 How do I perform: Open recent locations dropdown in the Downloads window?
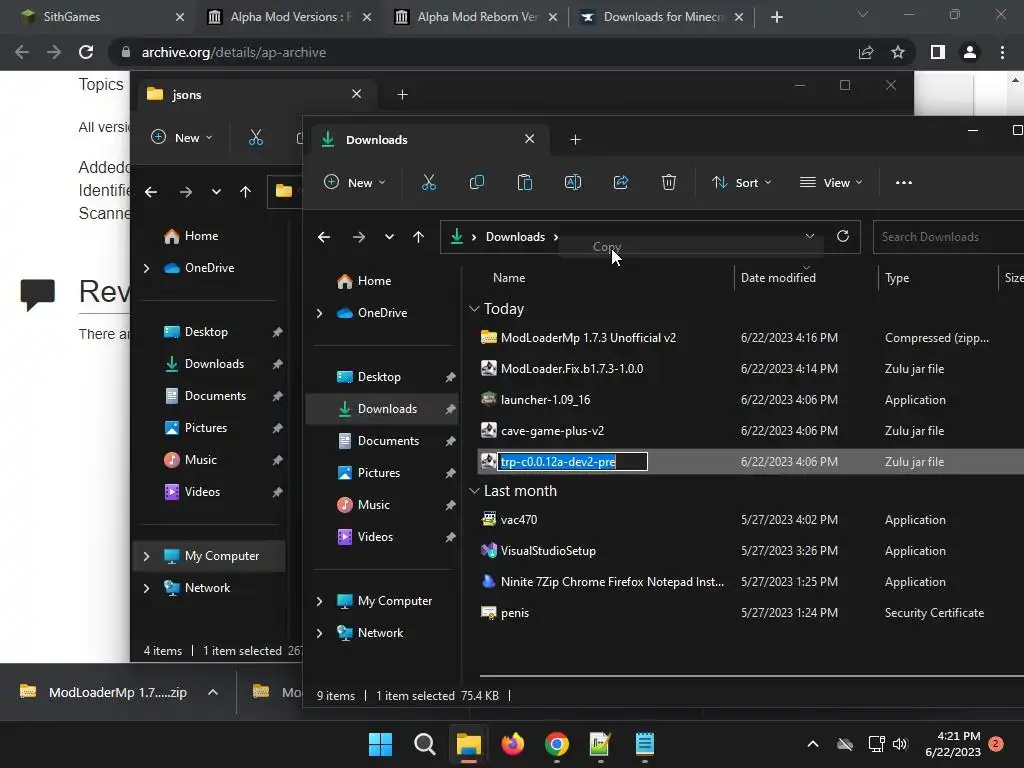389,237
